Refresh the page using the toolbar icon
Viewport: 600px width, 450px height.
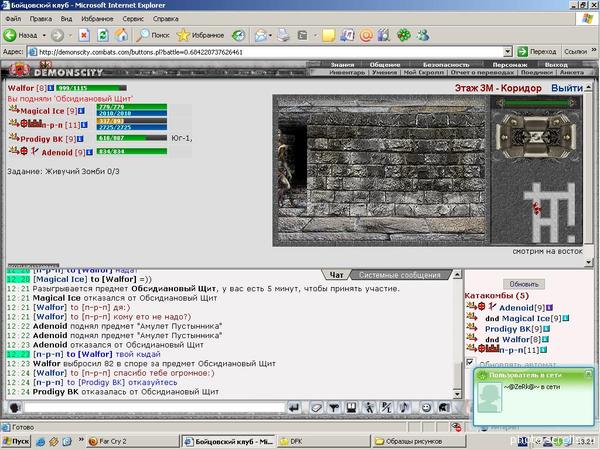[103, 35]
